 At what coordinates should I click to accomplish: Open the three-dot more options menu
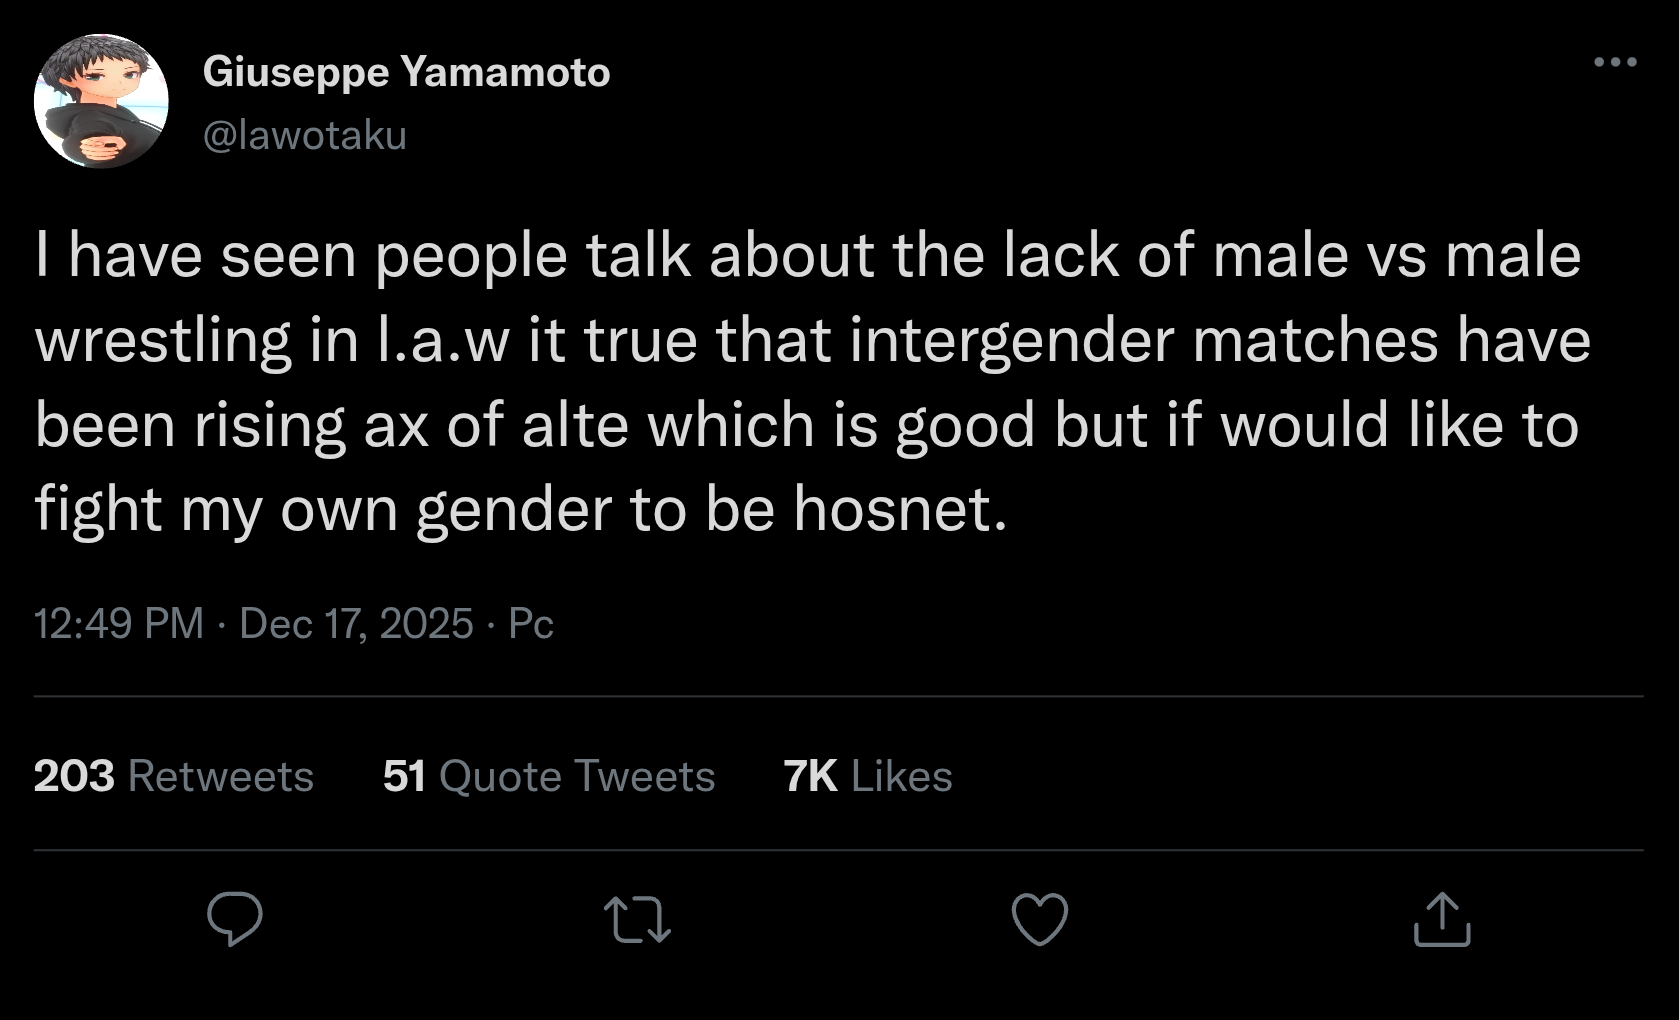[x=1615, y=62]
